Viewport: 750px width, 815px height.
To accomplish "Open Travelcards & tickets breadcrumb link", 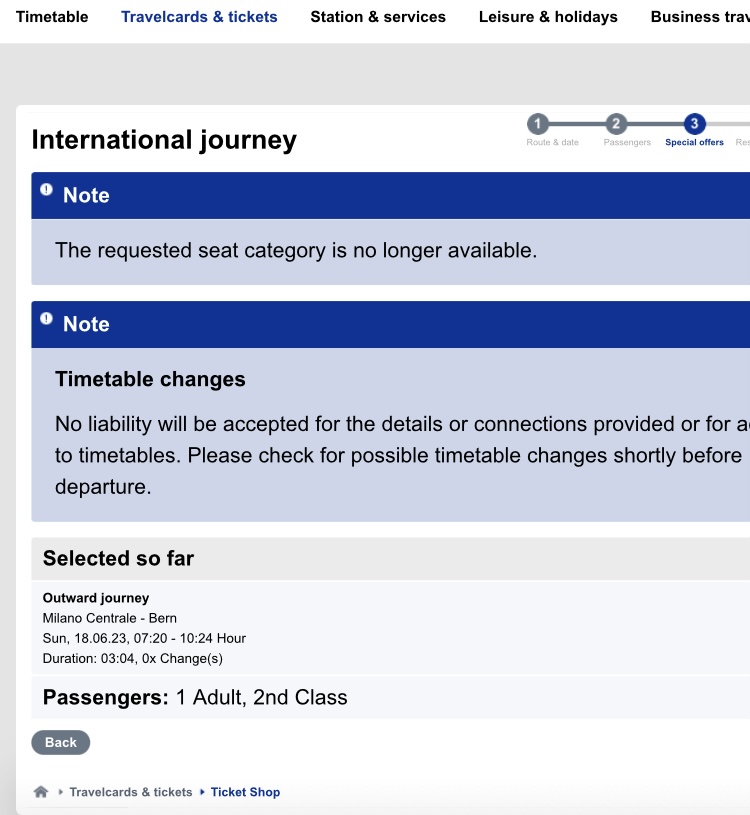I will pos(131,792).
